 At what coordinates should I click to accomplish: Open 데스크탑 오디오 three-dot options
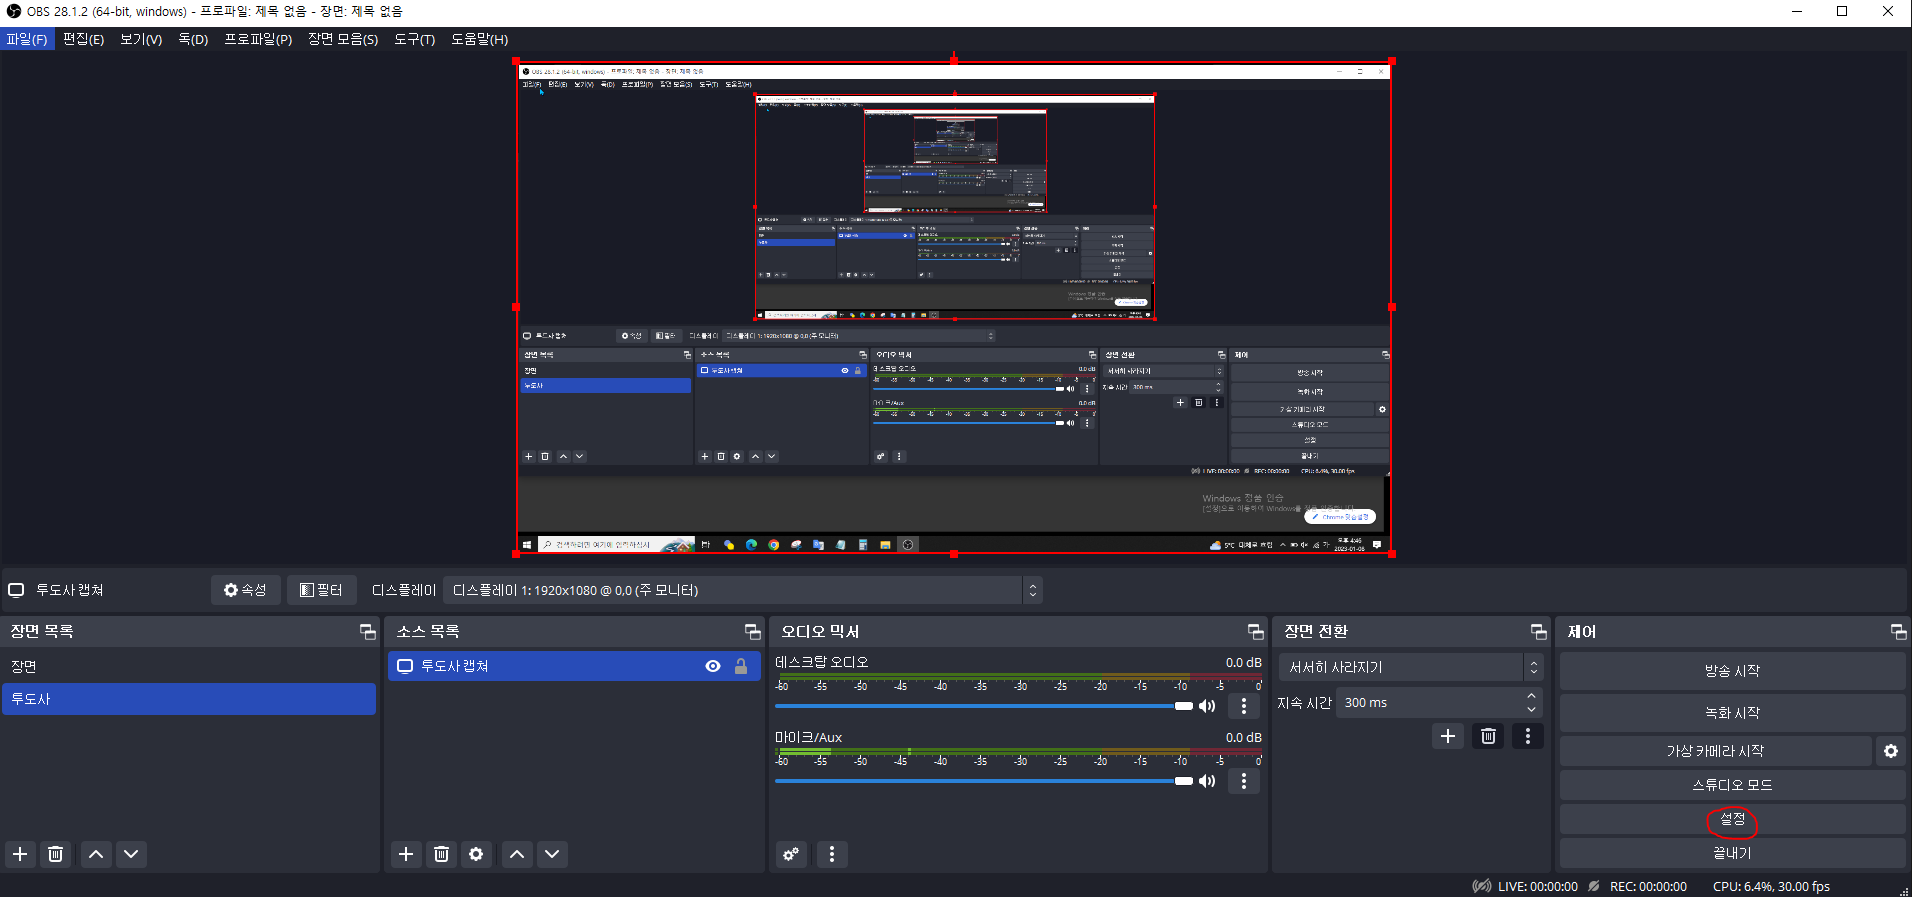point(1244,706)
